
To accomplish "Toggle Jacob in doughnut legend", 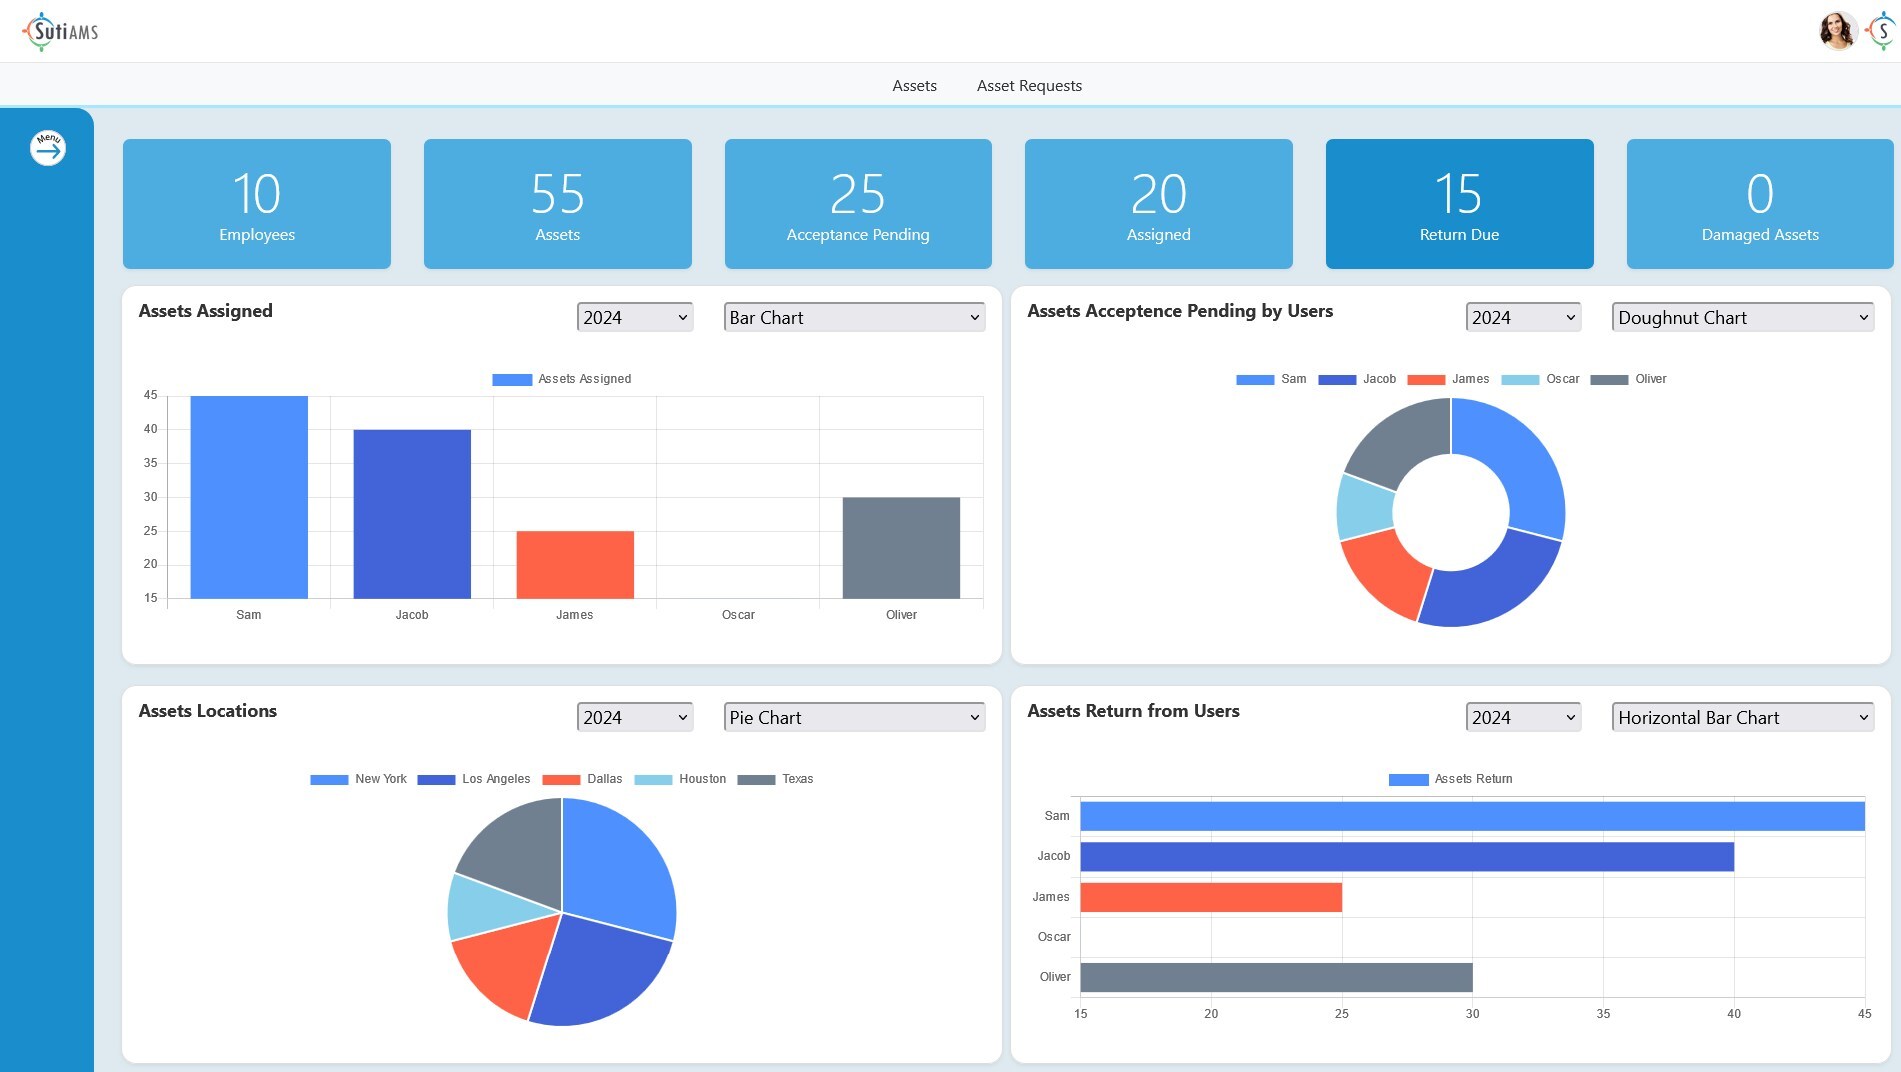I will [x=1357, y=379].
